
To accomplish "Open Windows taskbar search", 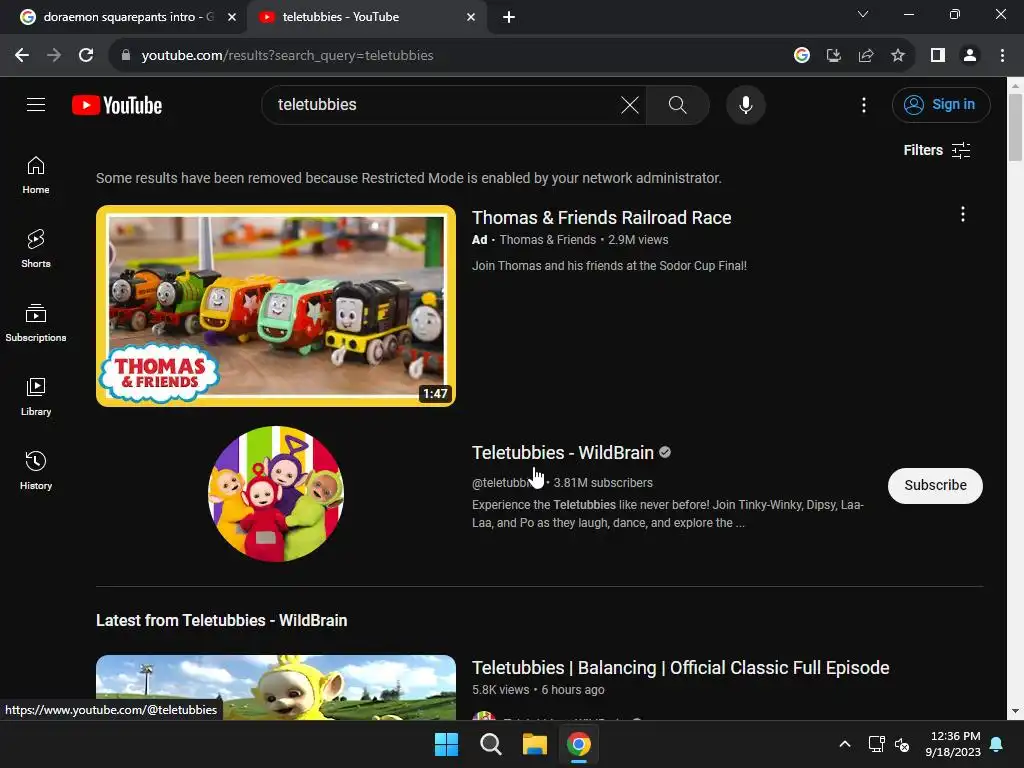I will [x=490, y=744].
